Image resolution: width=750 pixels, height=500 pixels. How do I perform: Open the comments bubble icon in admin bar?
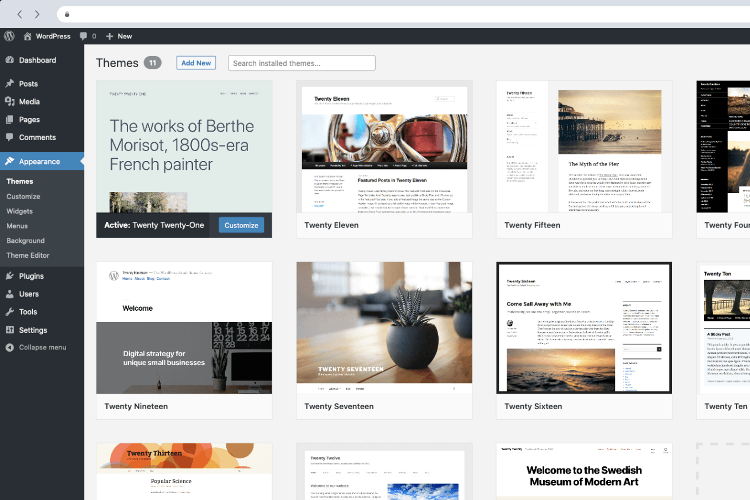coord(83,36)
